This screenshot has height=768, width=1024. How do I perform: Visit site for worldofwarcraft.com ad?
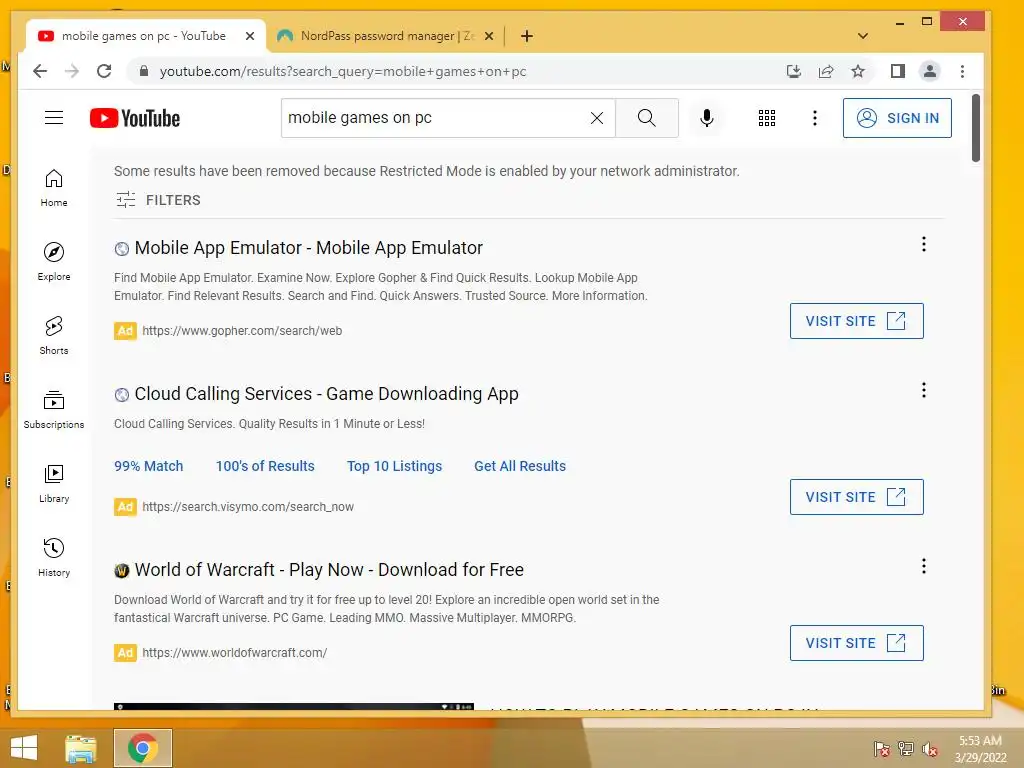[856, 643]
